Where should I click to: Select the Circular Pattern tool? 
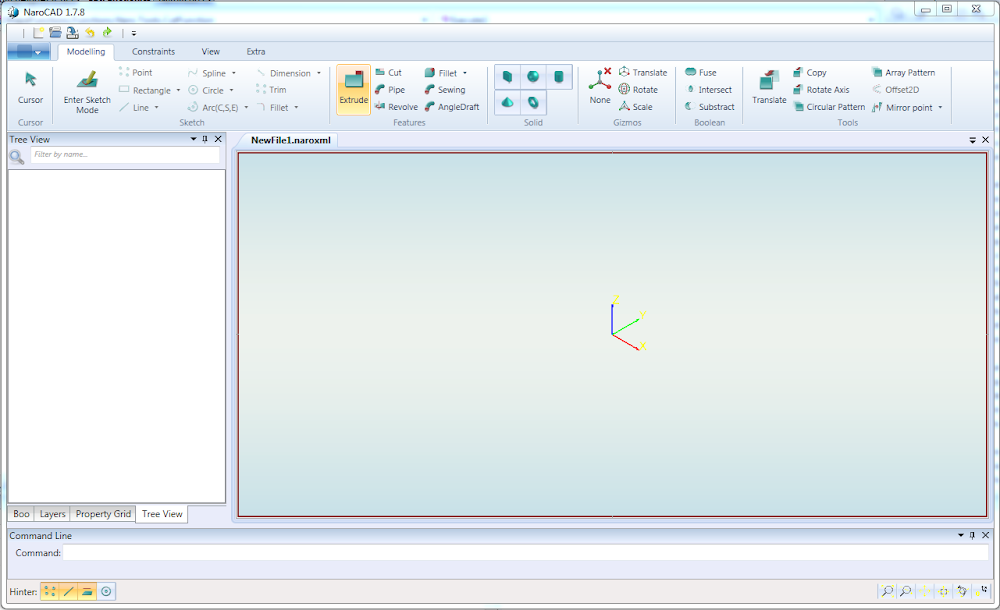coord(829,107)
